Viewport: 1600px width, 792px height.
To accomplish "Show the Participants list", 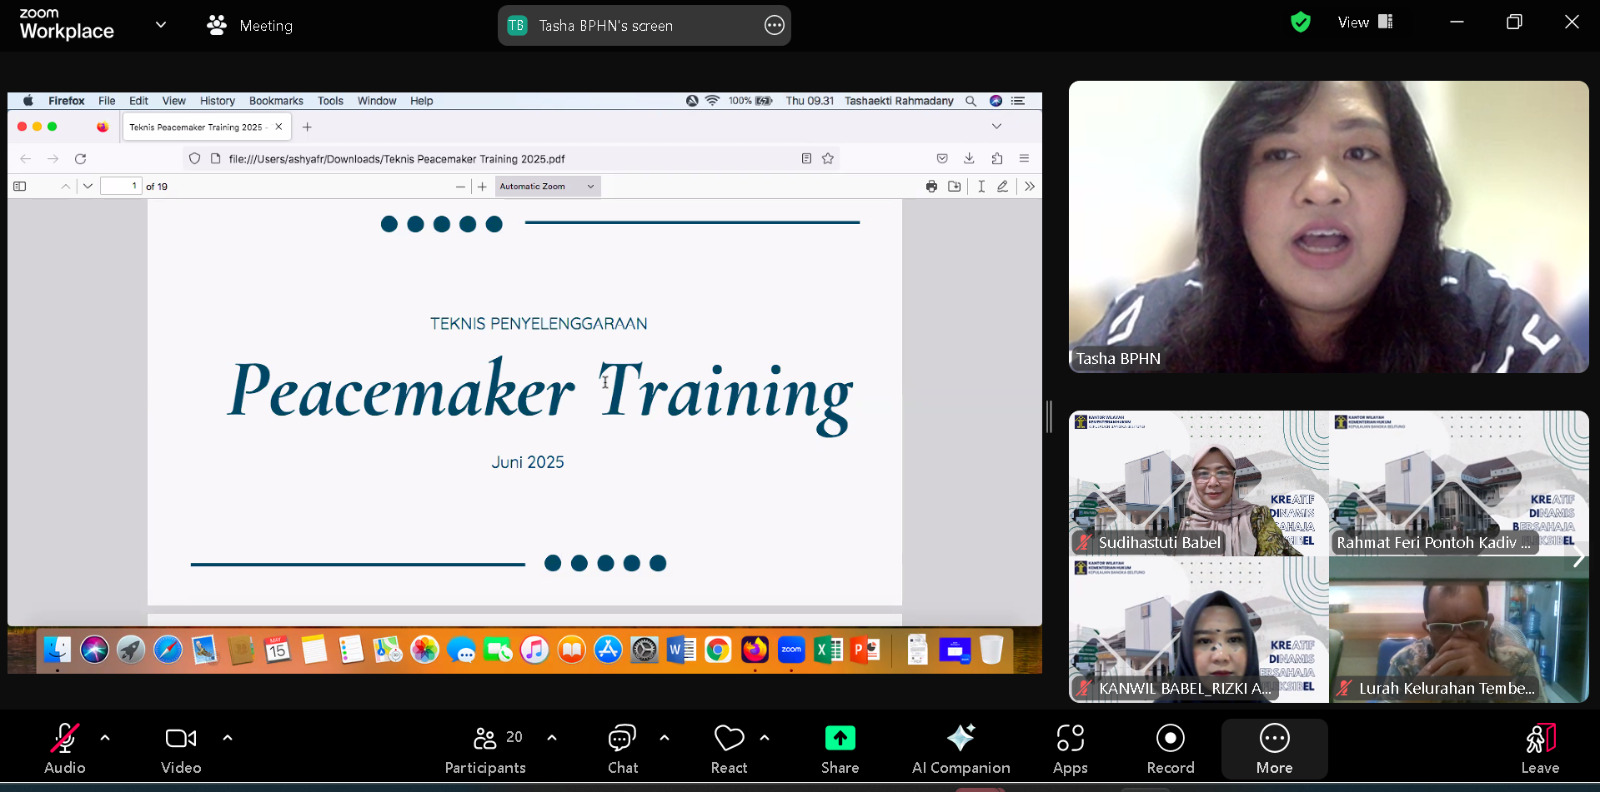I will pos(485,748).
